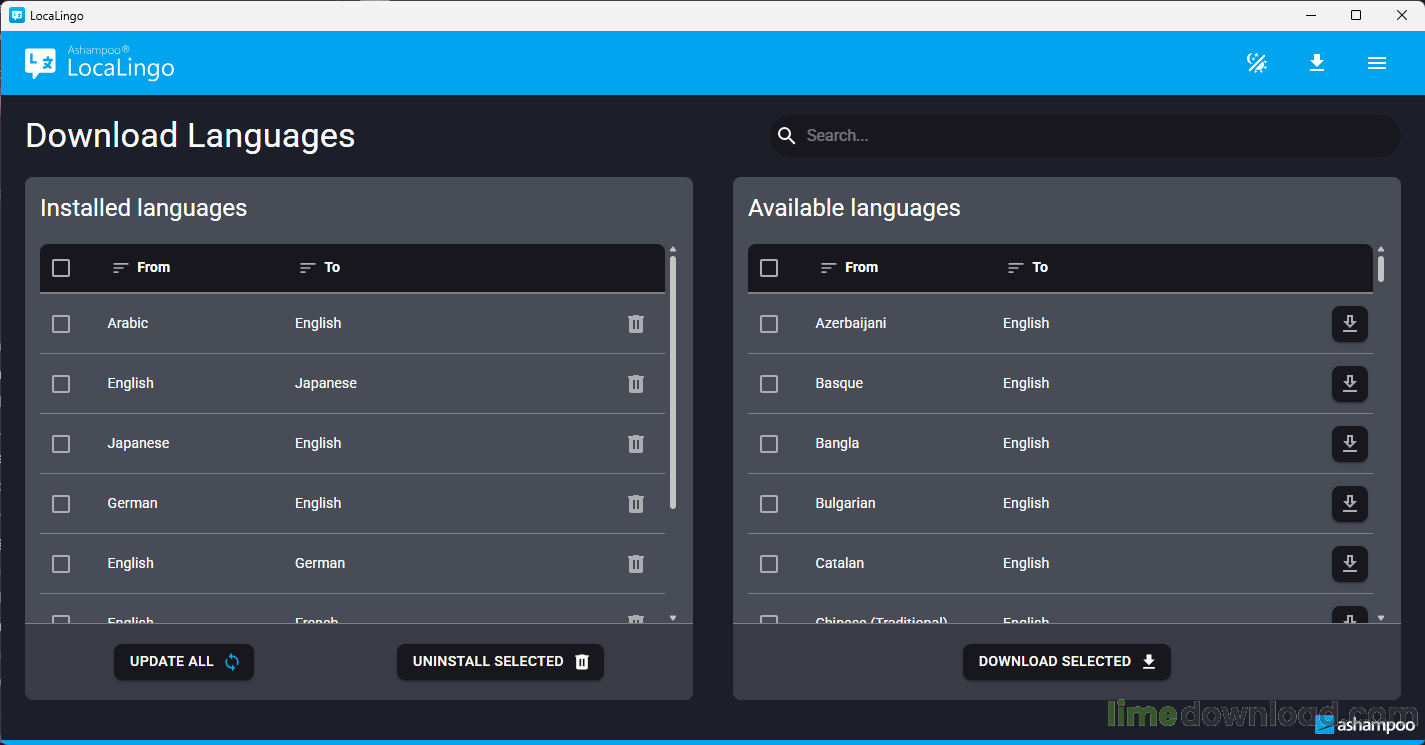The height and width of the screenshot is (745, 1425).
Task: Tick the Bulgarian to English checkbox
Action: (x=769, y=503)
